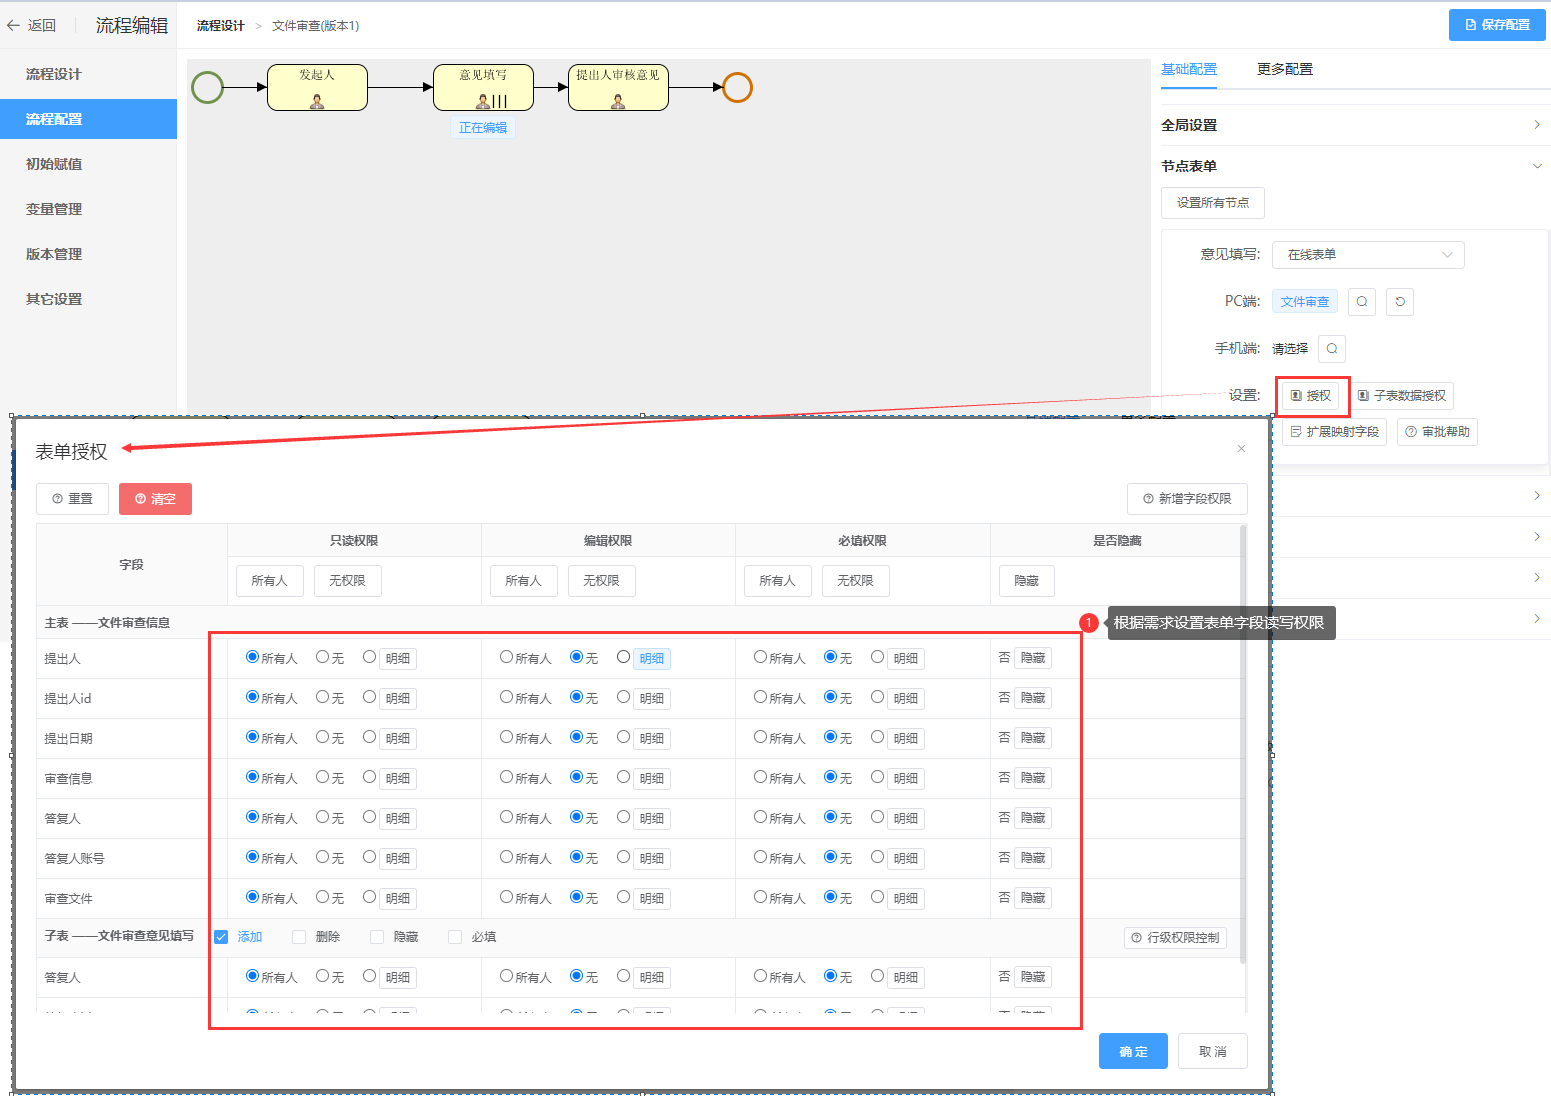
Task: Select the 意见填写 workflow node
Action: point(483,88)
